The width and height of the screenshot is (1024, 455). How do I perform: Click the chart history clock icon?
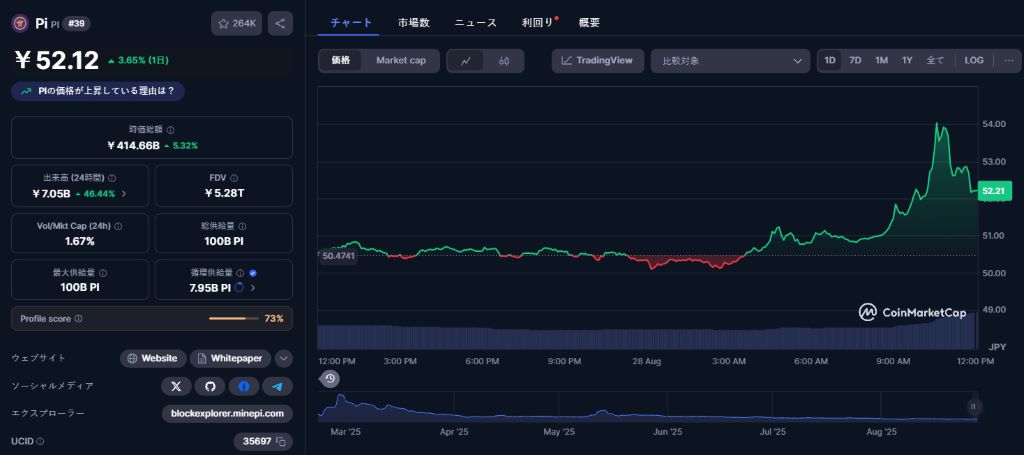pos(330,379)
